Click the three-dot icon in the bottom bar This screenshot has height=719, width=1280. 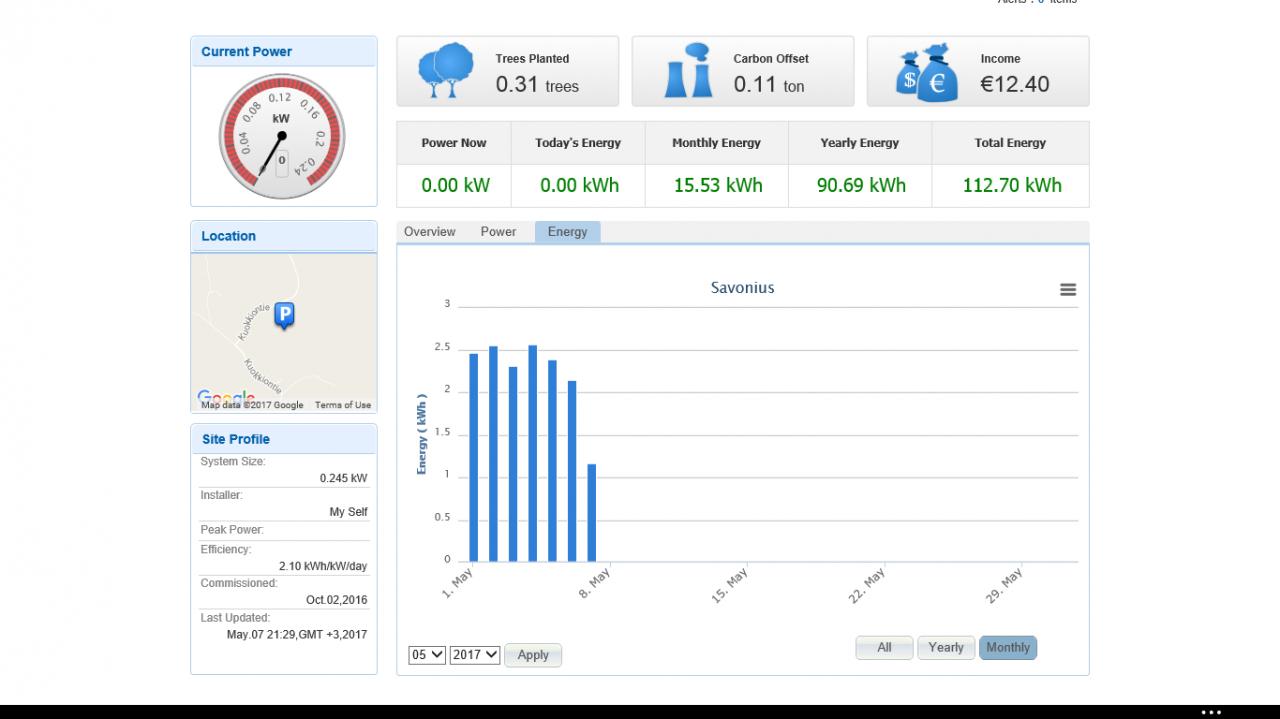1211,712
